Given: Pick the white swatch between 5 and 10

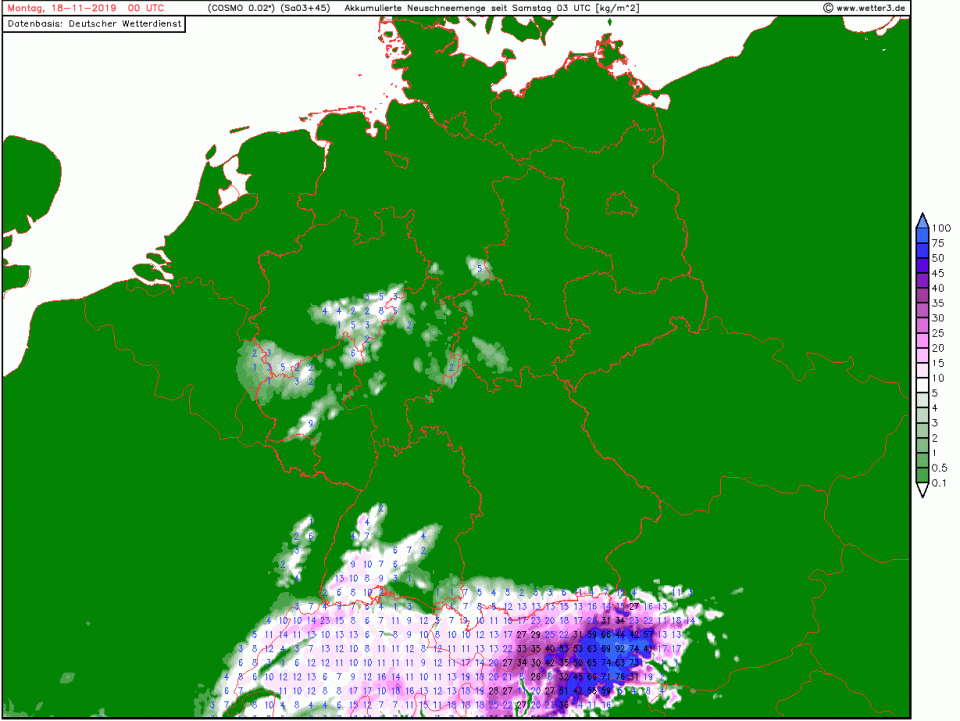Looking at the screenshot, I should point(923,385).
